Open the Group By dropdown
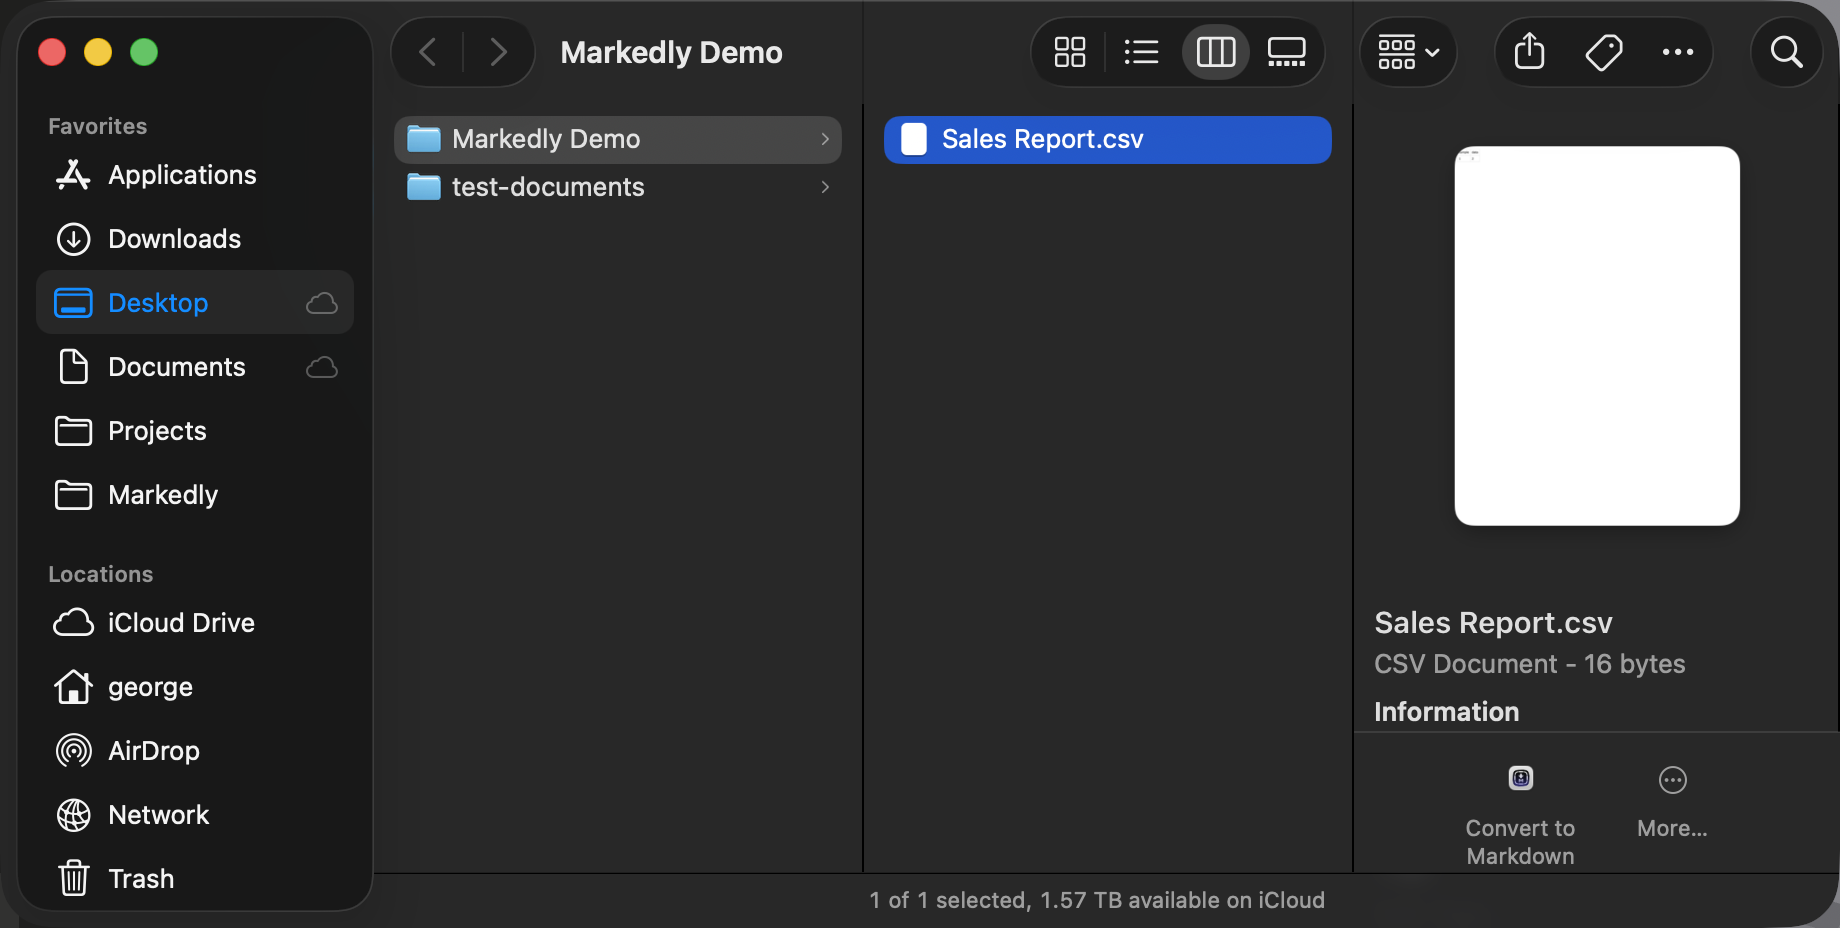This screenshot has height=928, width=1840. [1408, 52]
